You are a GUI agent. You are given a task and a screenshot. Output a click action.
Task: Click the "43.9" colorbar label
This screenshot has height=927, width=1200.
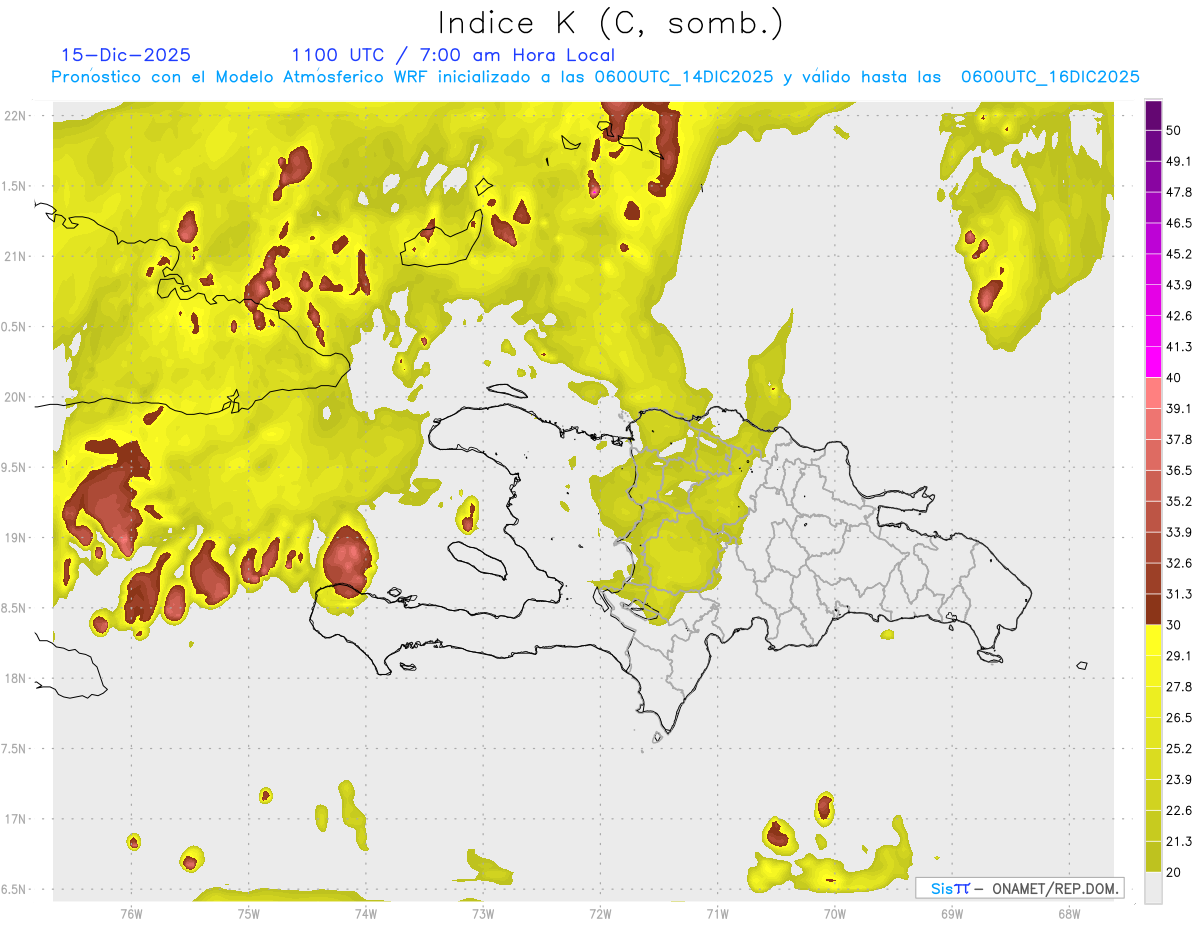click(x=1179, y=285)
